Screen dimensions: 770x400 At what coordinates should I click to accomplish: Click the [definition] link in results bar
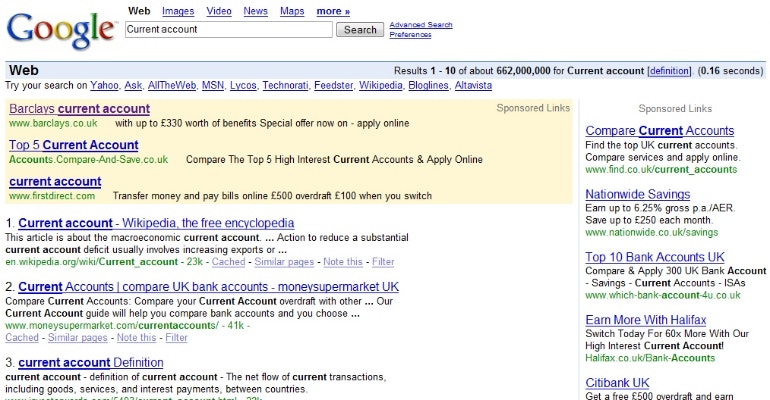pyautogui.click(x=668, y=71)
